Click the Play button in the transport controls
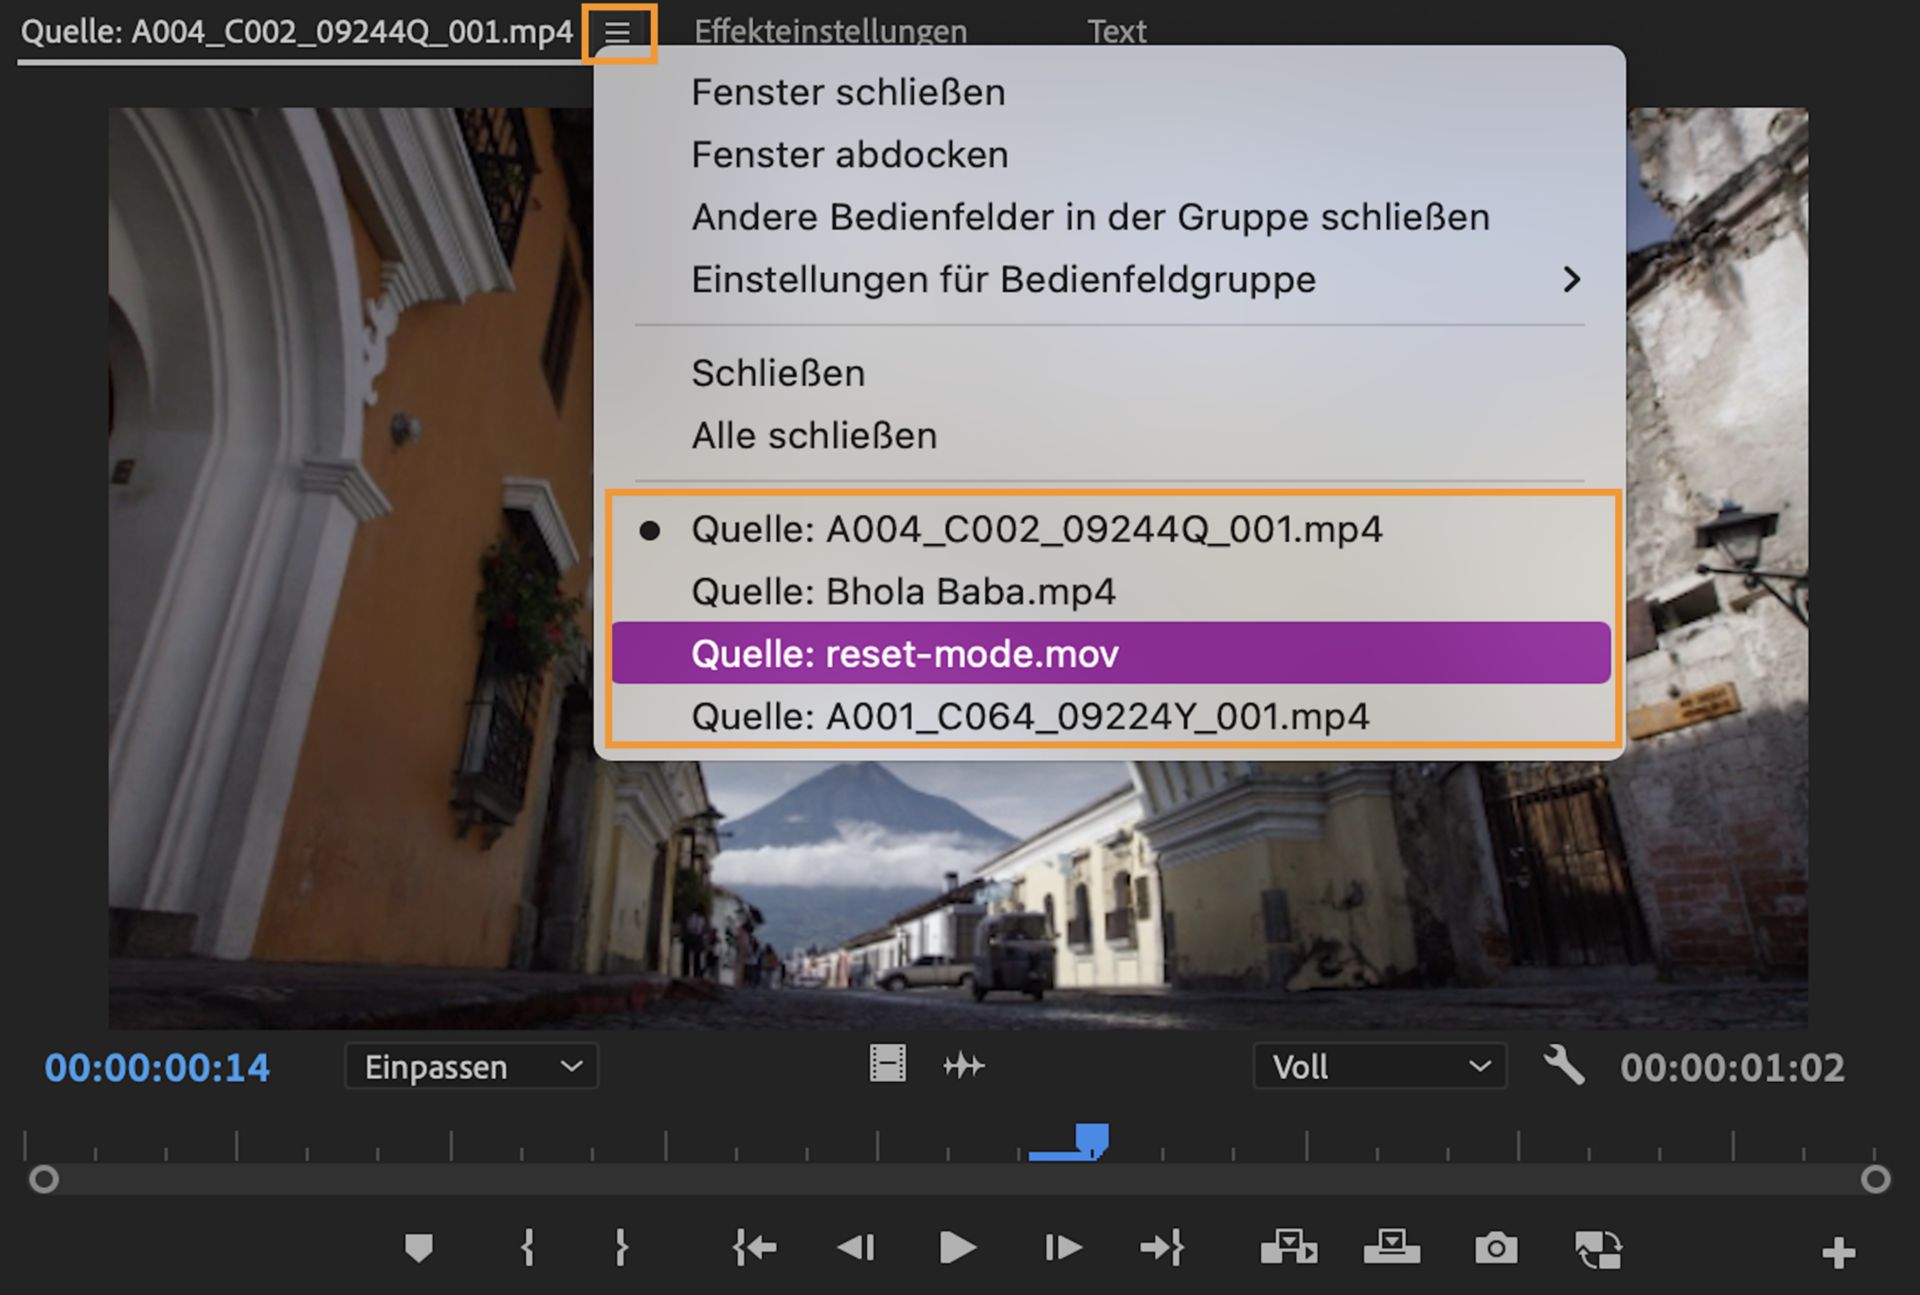The width and height of the screenshot is (1920, 1295). click(x=957, y=1247)
